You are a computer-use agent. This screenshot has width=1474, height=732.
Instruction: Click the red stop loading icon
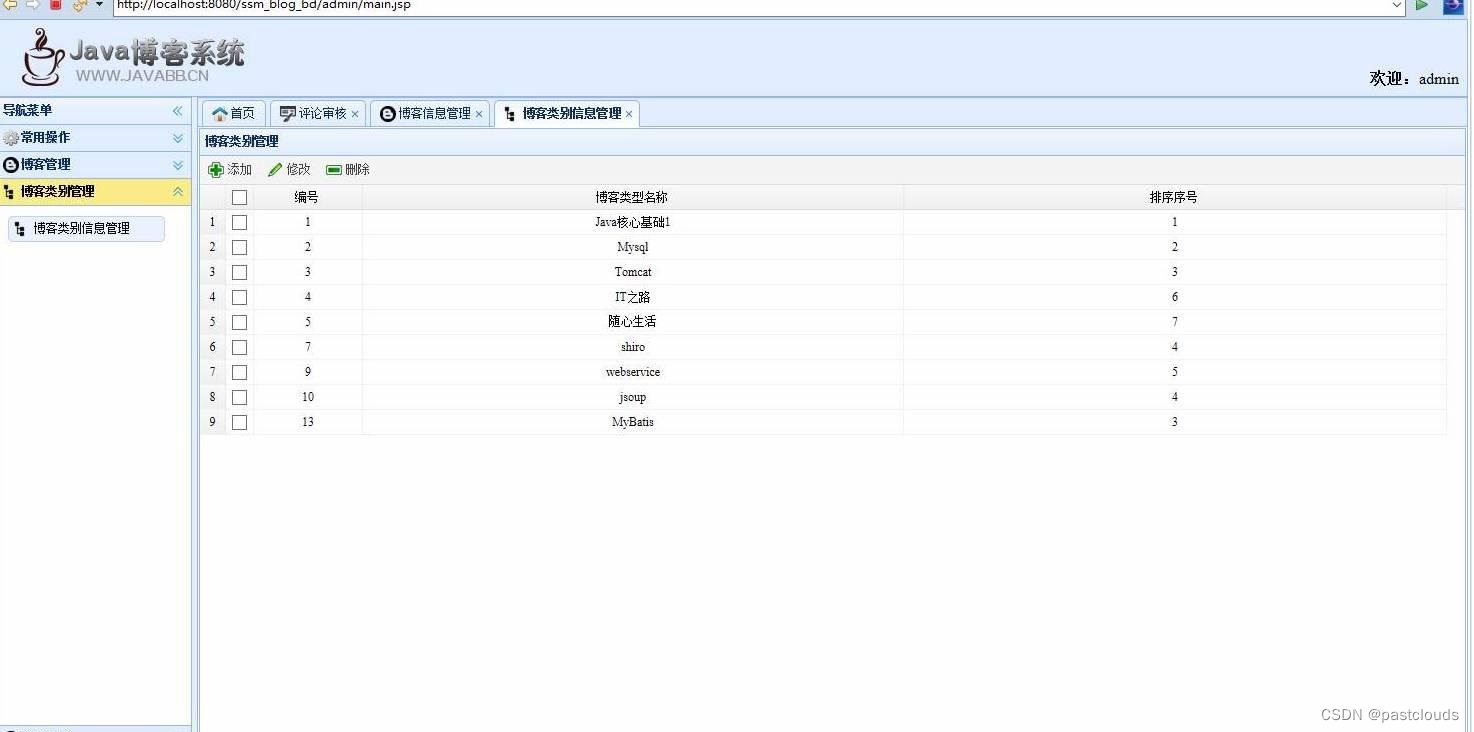56,5
